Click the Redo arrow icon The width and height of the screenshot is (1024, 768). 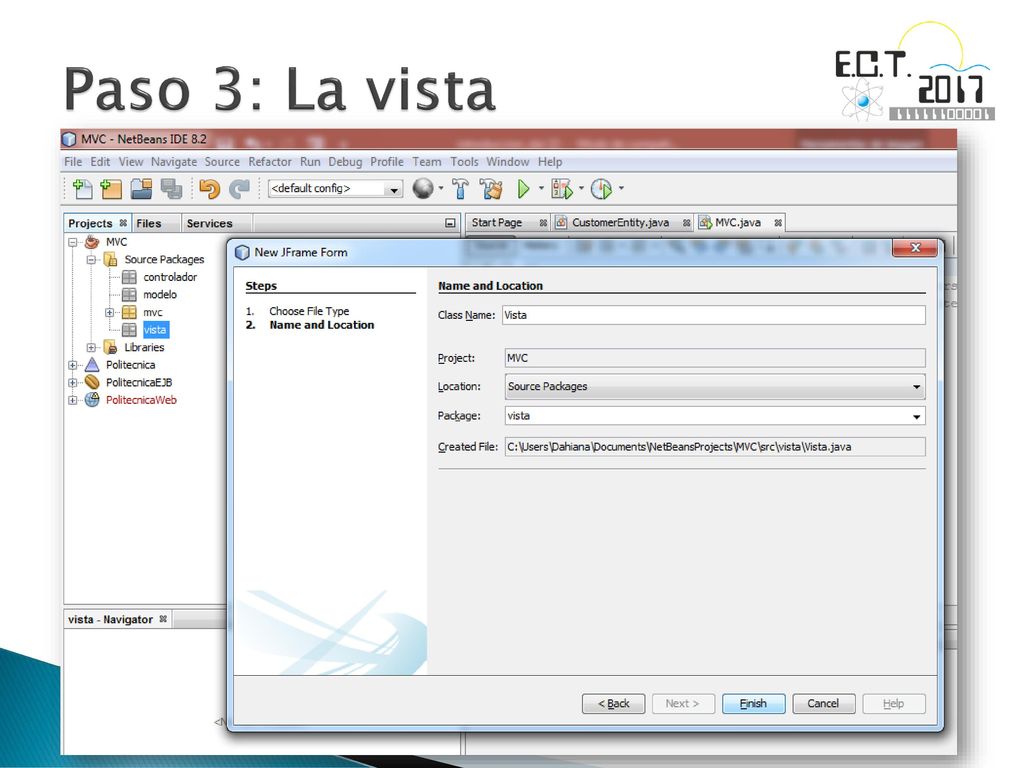239,189
